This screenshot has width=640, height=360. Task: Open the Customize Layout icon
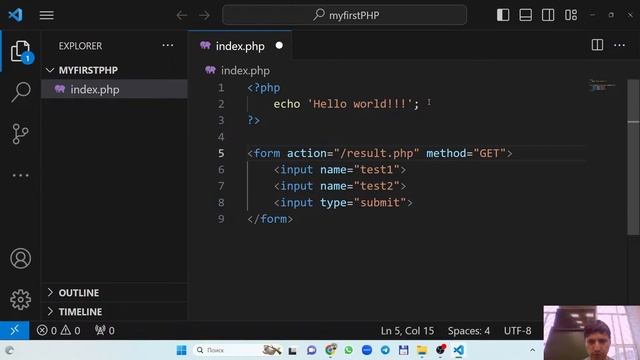tap(571, 15)
